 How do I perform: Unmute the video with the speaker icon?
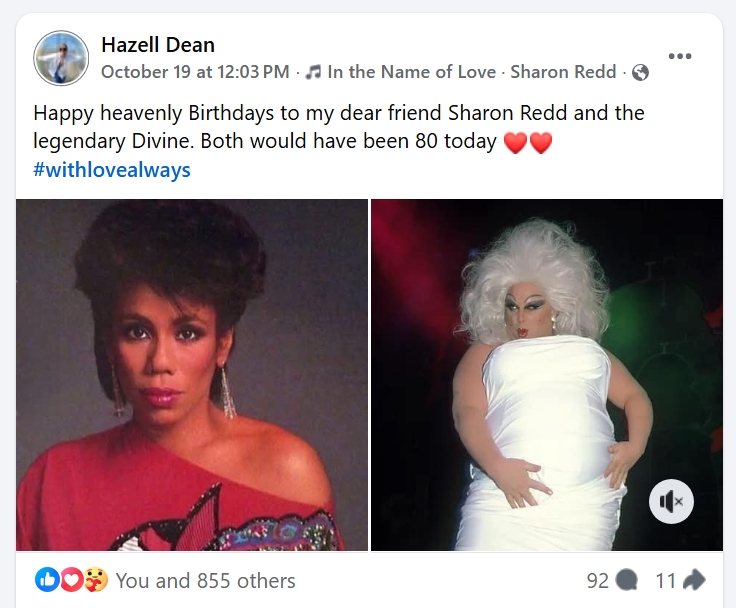tap(671, 501)
